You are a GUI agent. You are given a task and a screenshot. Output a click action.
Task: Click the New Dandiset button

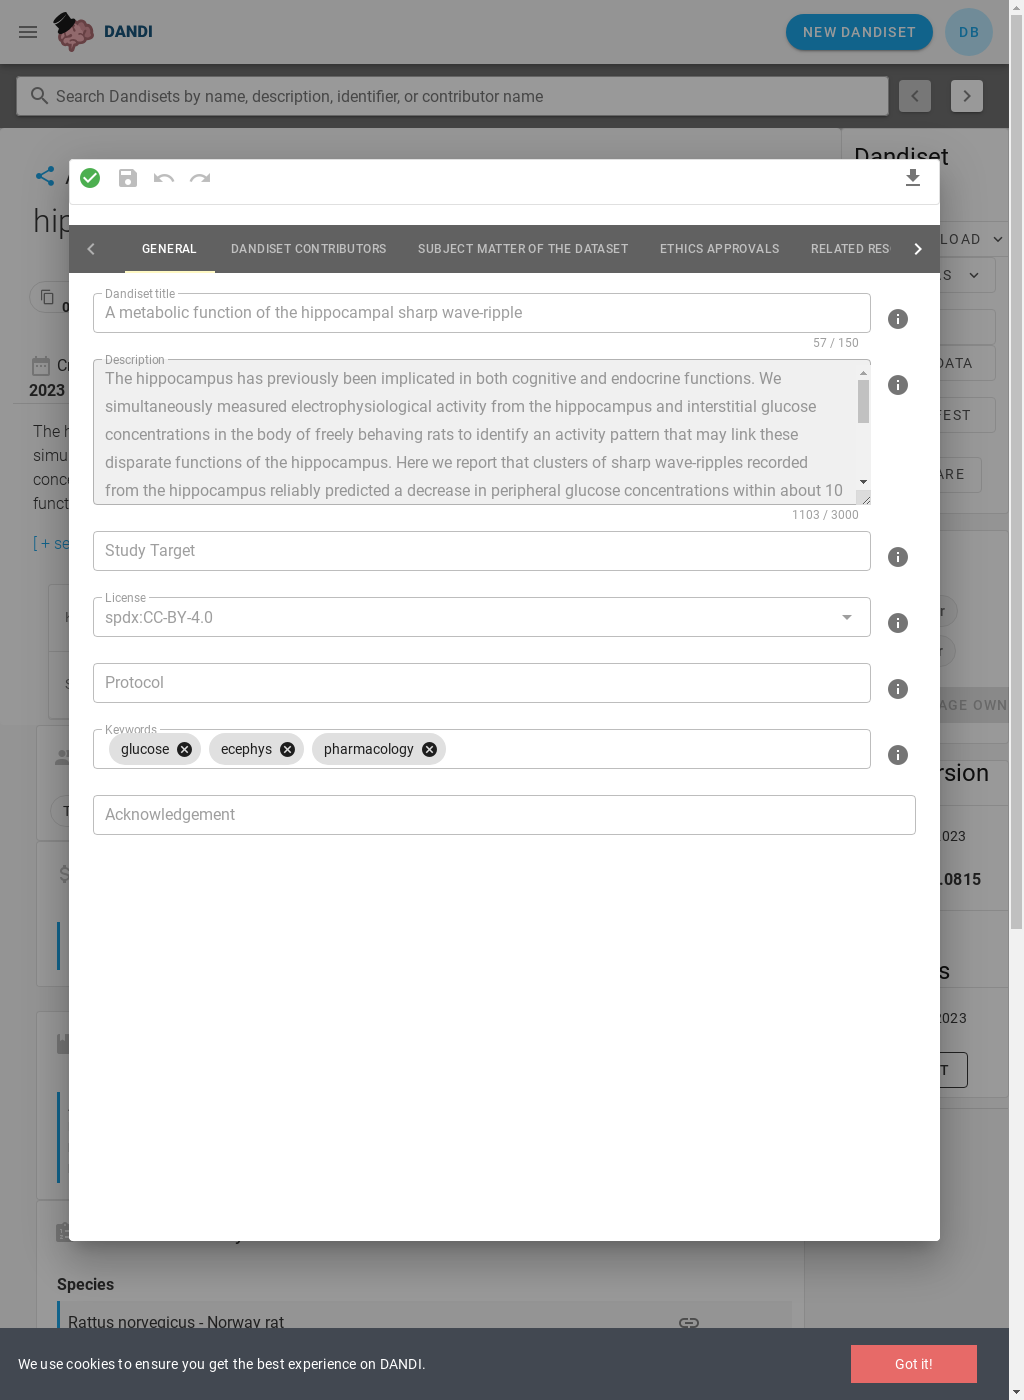(x=859, y=32)
